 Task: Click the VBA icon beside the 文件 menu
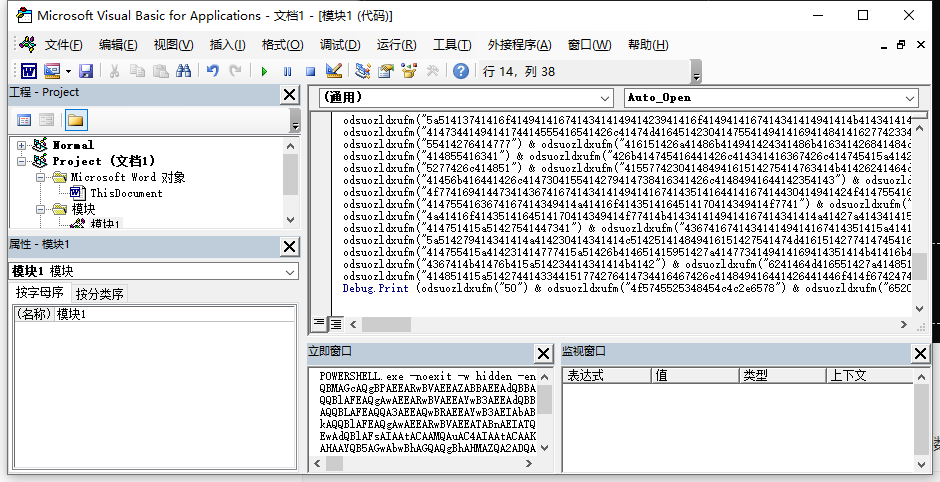(27, 44)
